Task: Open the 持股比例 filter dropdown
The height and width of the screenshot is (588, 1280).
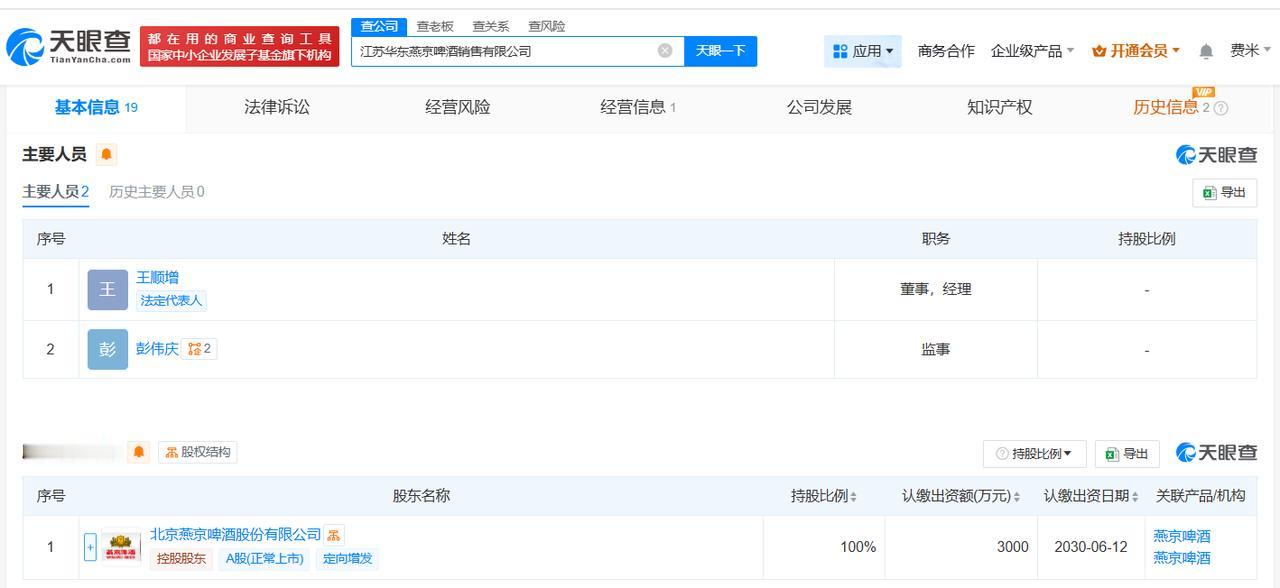Action: pyautogui.click(x=1034, y=454)
